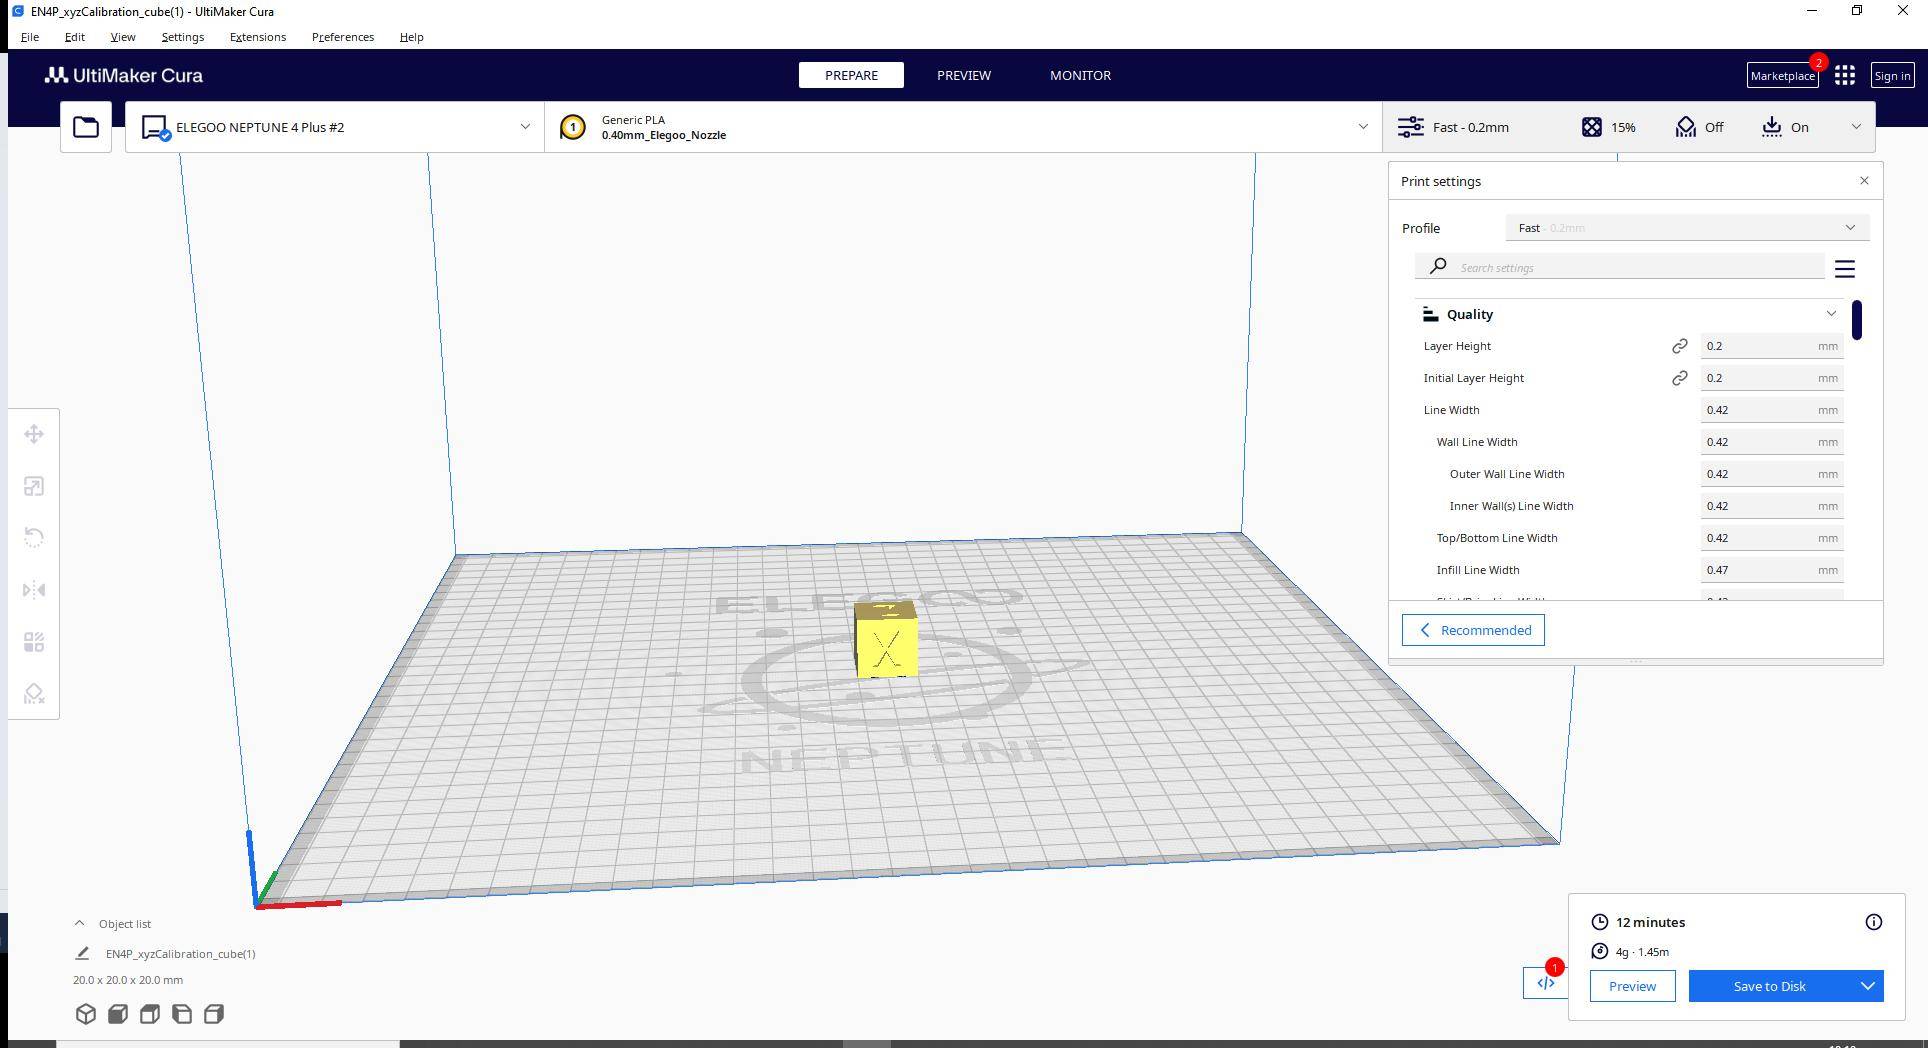This screenshot has width=1928, height=1048.
Task: Open the Edit menu
Action: (x=75, y=37)
